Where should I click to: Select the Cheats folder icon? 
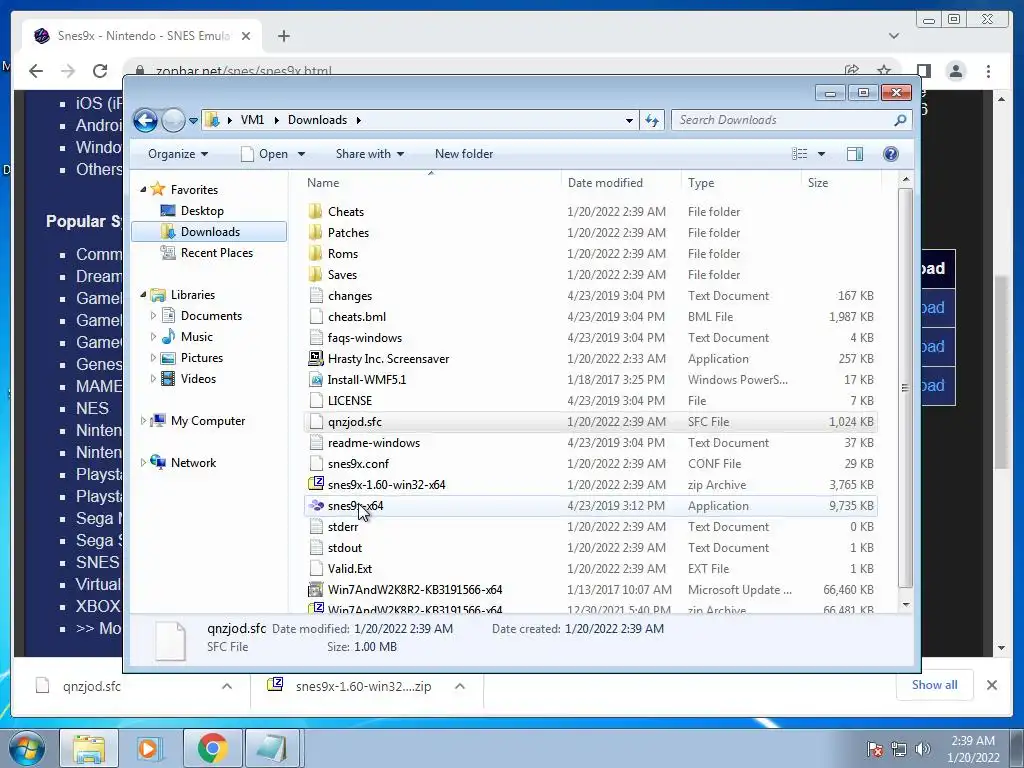tap(315, 212)
